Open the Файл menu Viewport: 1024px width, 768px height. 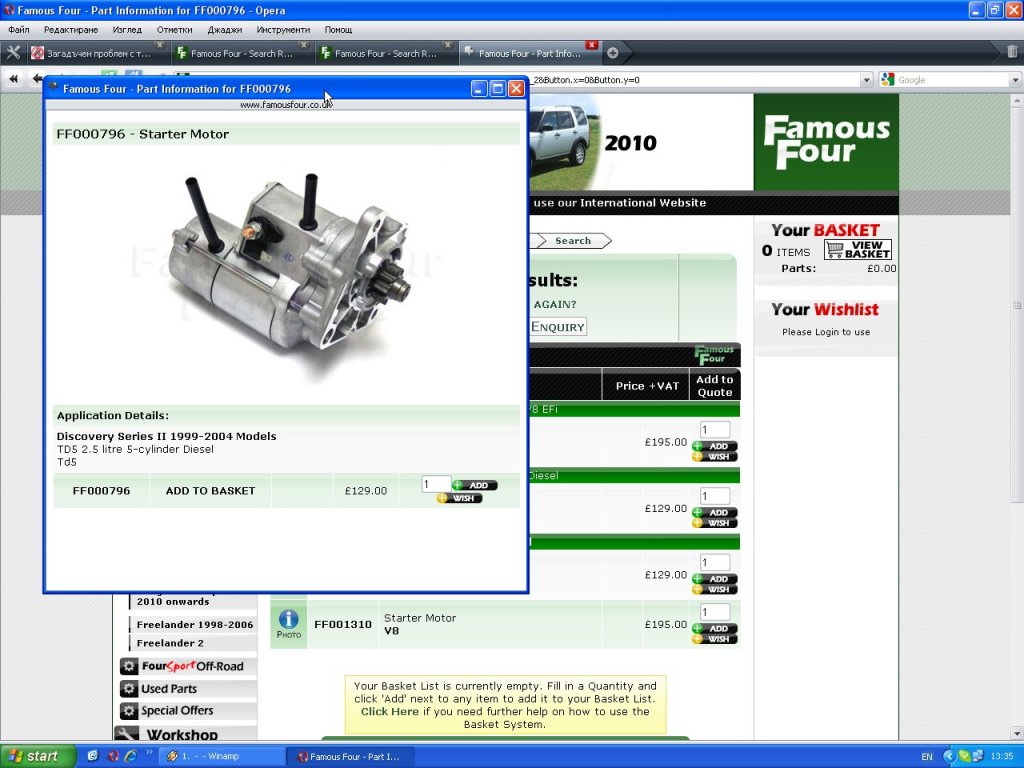click(18, 29)
